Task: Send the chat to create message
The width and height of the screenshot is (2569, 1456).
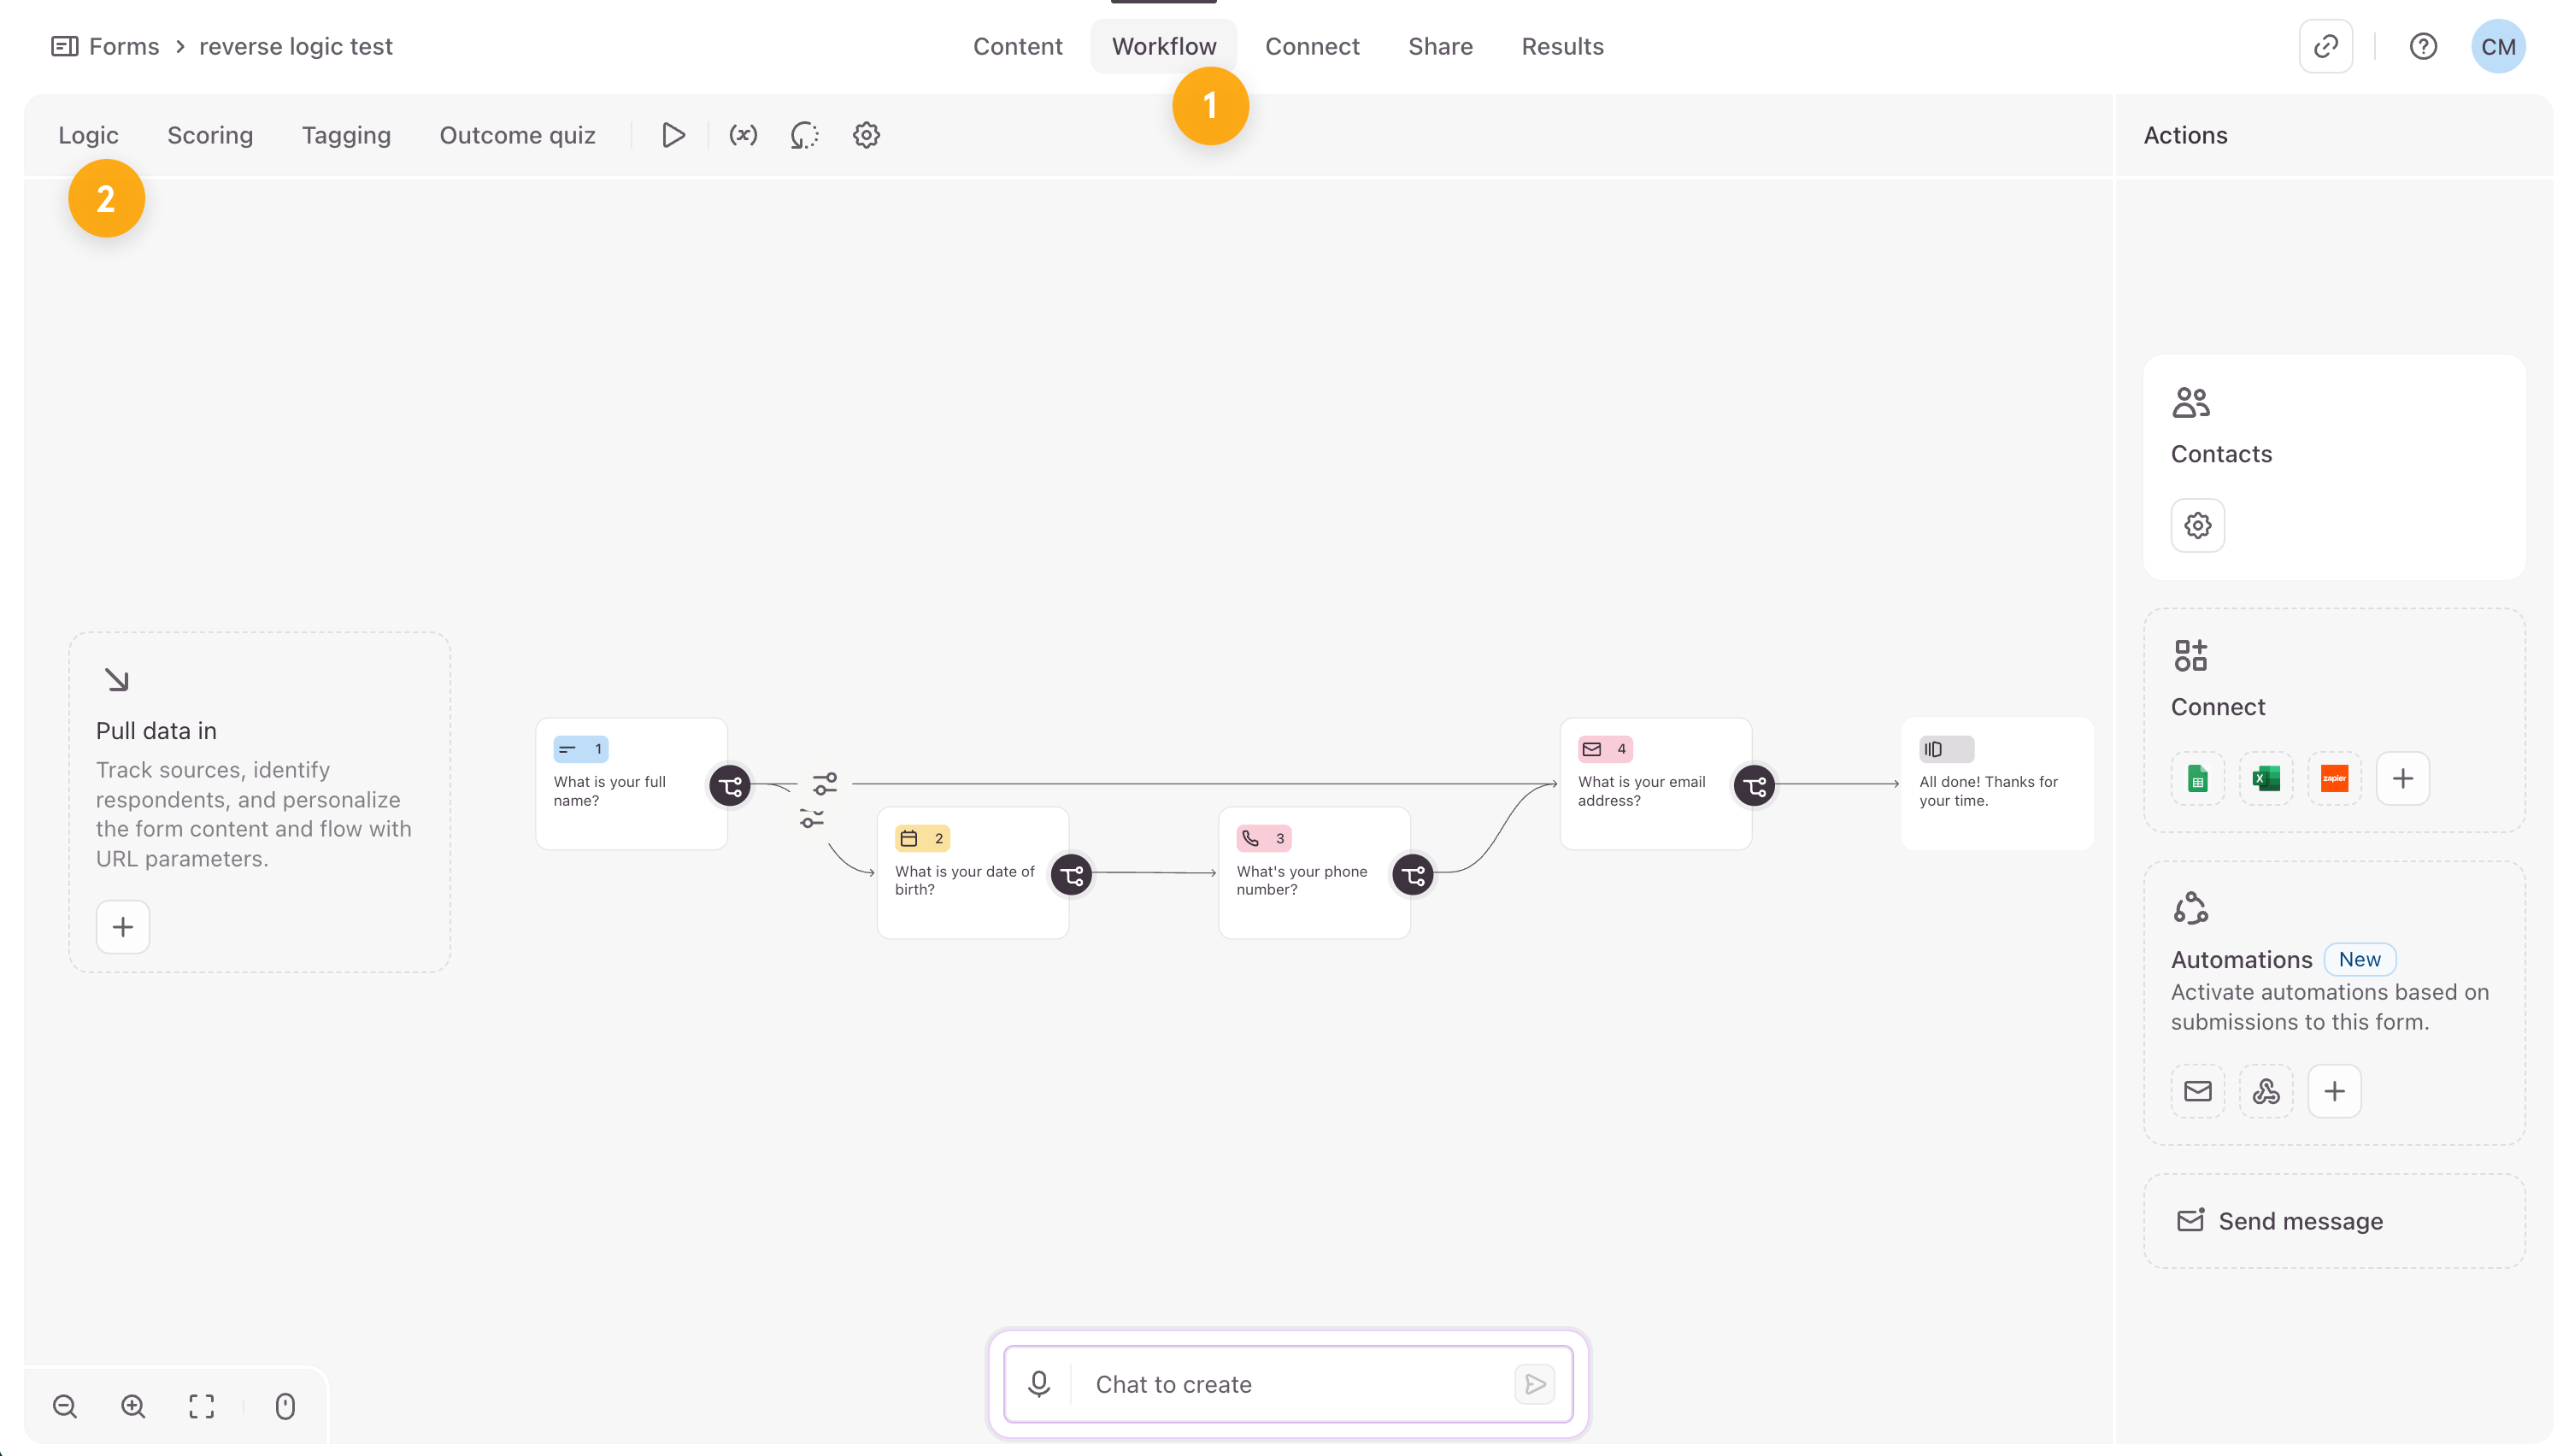Action: pyautogui.click(x=1534, y=1384)
